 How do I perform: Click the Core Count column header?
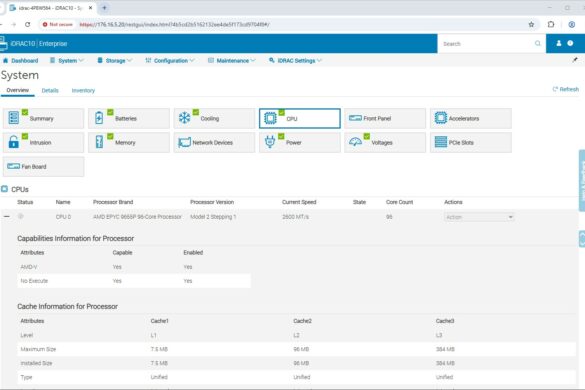pyautogui.click(x=399, y=202)
